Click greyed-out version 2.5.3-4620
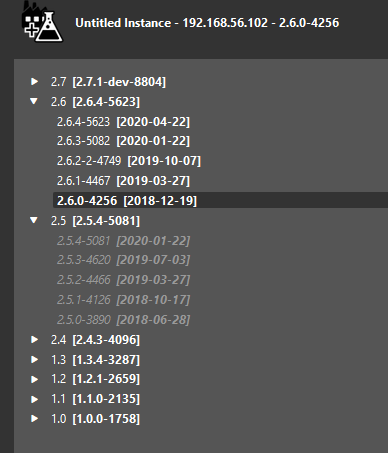The width and height of the screenshot is (388, 453). (123, 260)
